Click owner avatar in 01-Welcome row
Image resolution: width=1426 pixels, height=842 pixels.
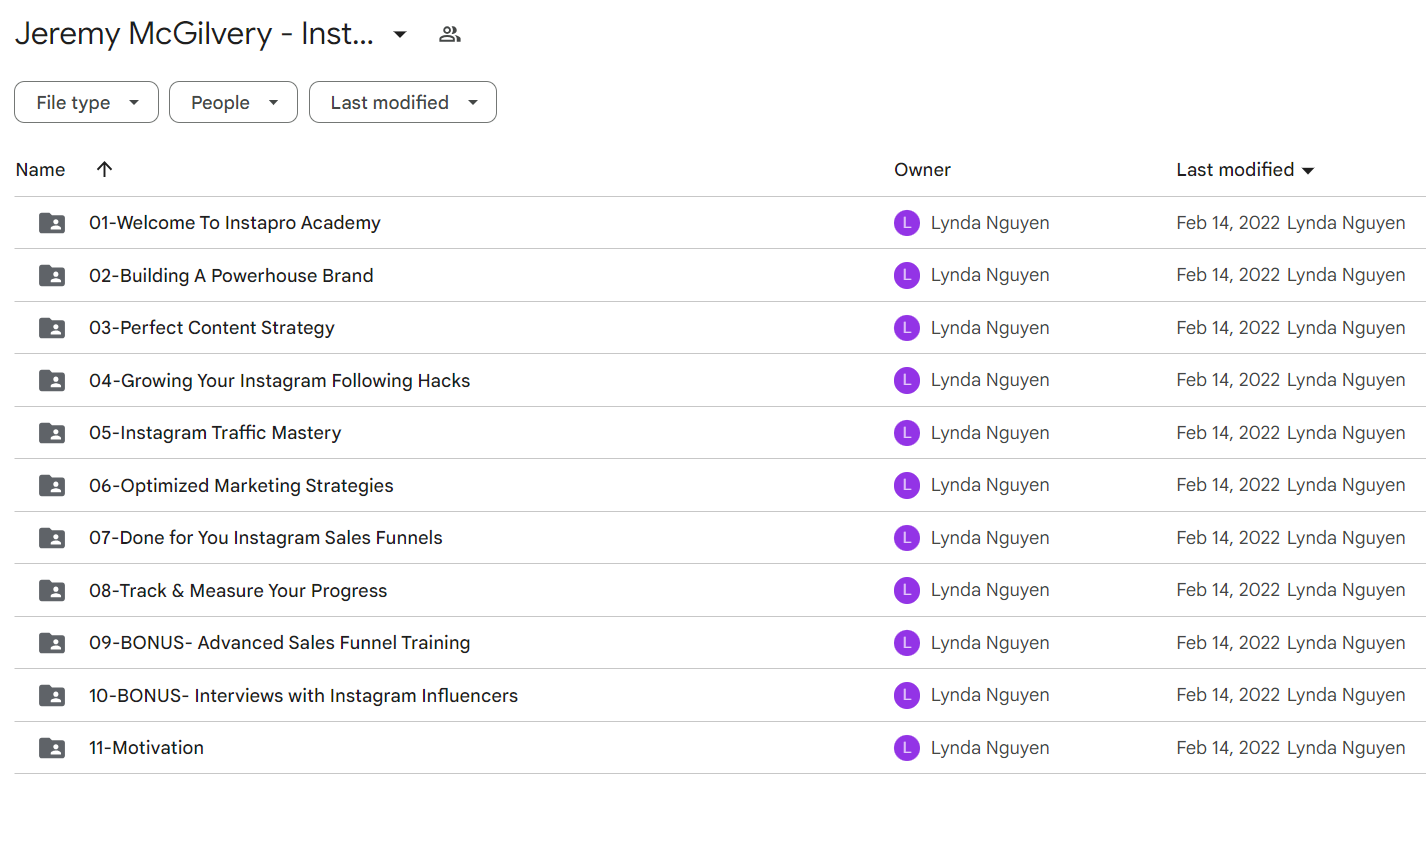tap(907, 223)
